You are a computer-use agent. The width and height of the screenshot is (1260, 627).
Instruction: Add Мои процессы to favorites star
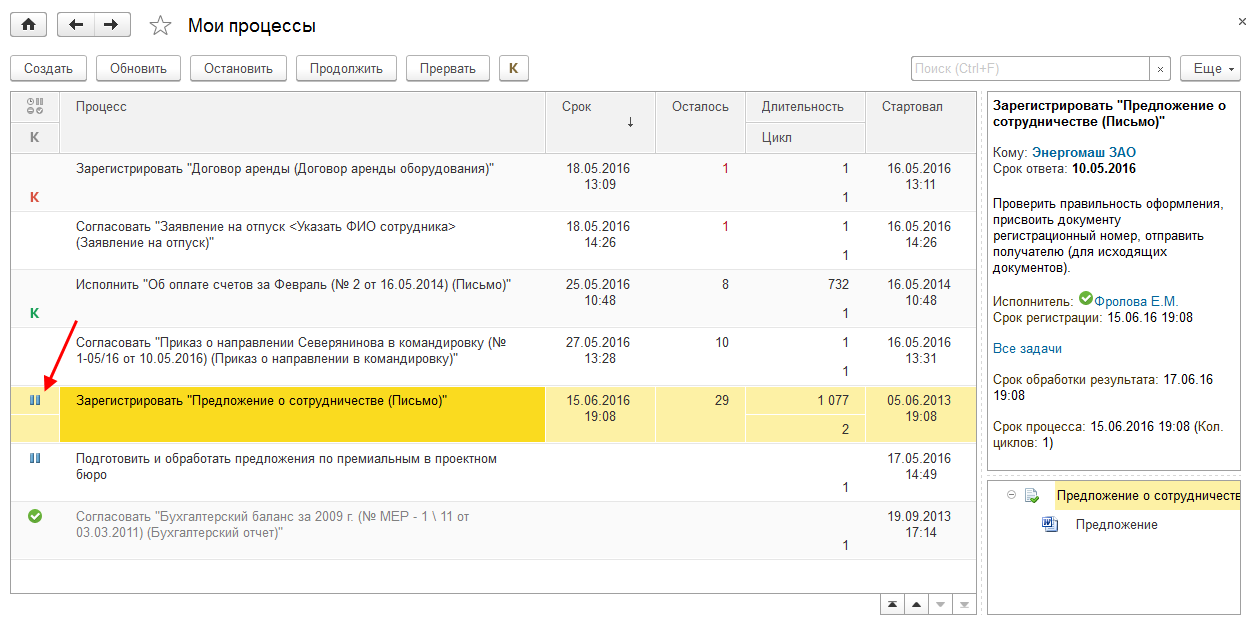(160, 26)
